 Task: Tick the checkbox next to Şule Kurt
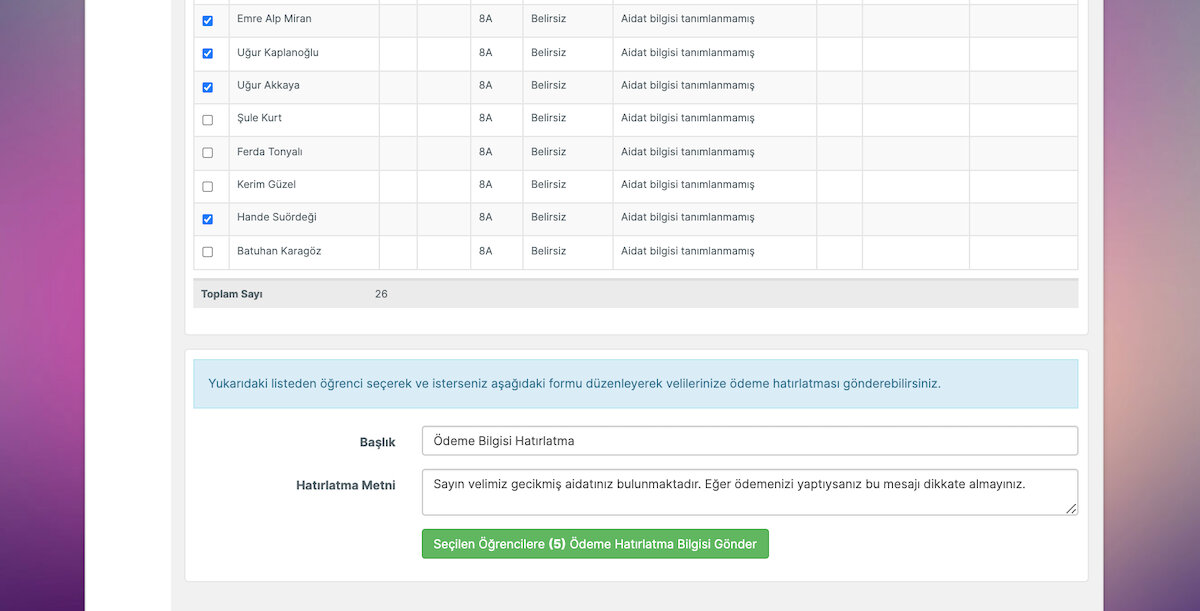(x=208, y=120)
